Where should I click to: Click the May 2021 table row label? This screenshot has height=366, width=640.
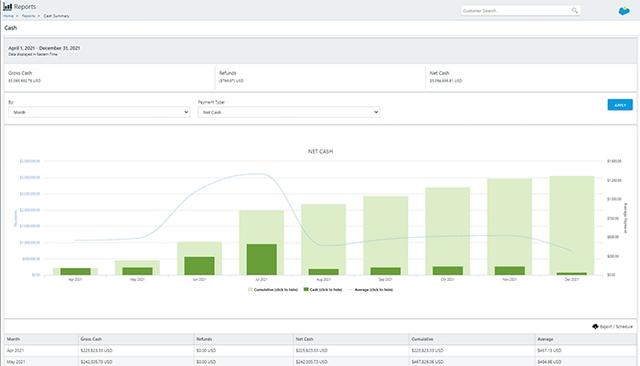click(16, 362)
